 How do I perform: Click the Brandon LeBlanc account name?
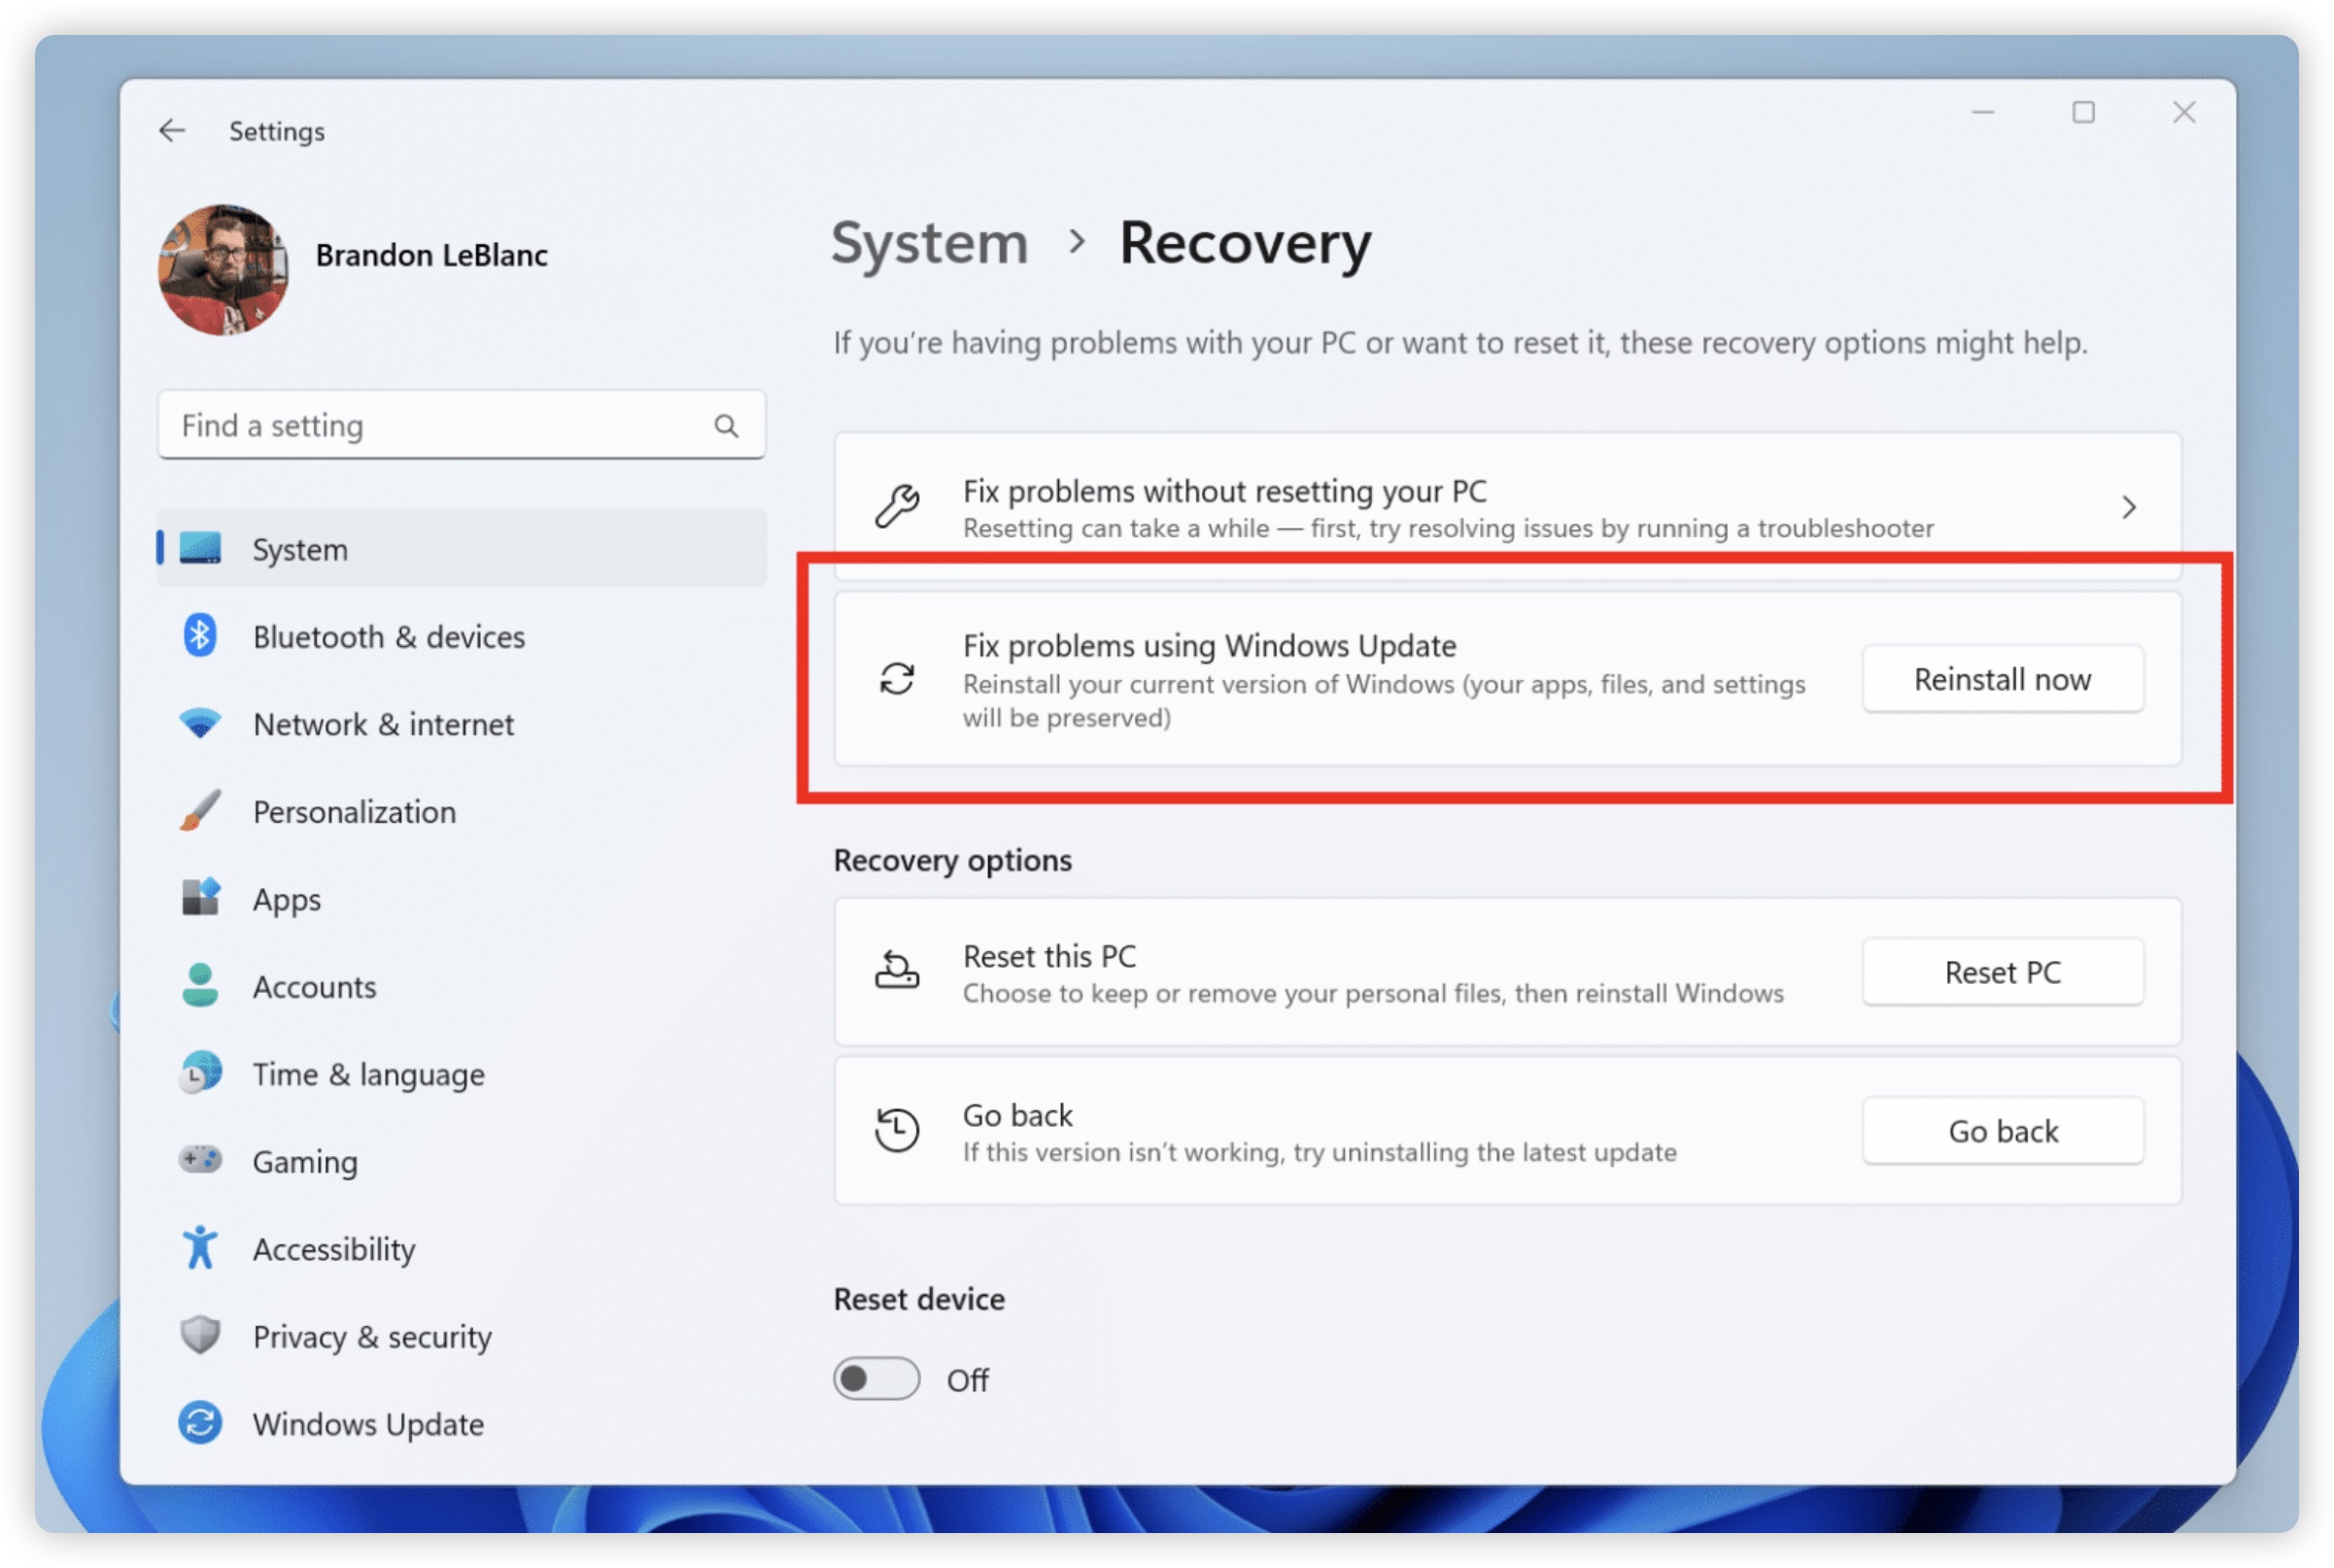point(432,255)
